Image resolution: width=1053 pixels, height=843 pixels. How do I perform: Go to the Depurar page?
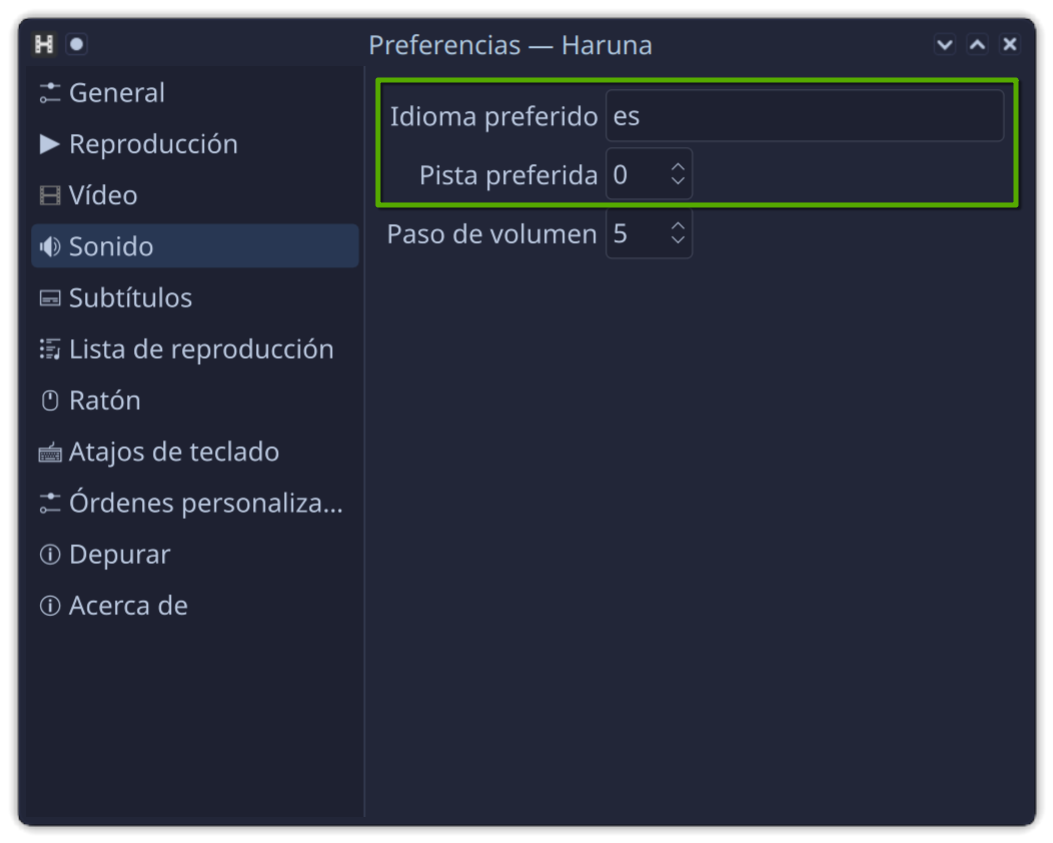pyautogui.click(x=118, y=554)
